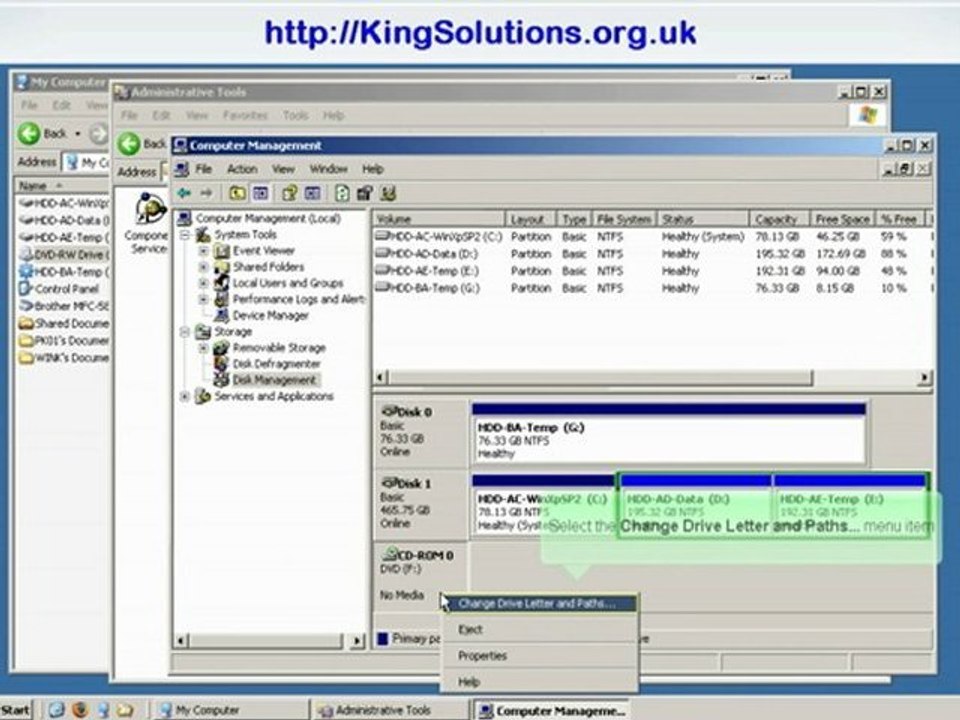This screenshot has height=720, width=960.
Task: Switch to My Computer taskbar button
Action: tap(231, 710)
